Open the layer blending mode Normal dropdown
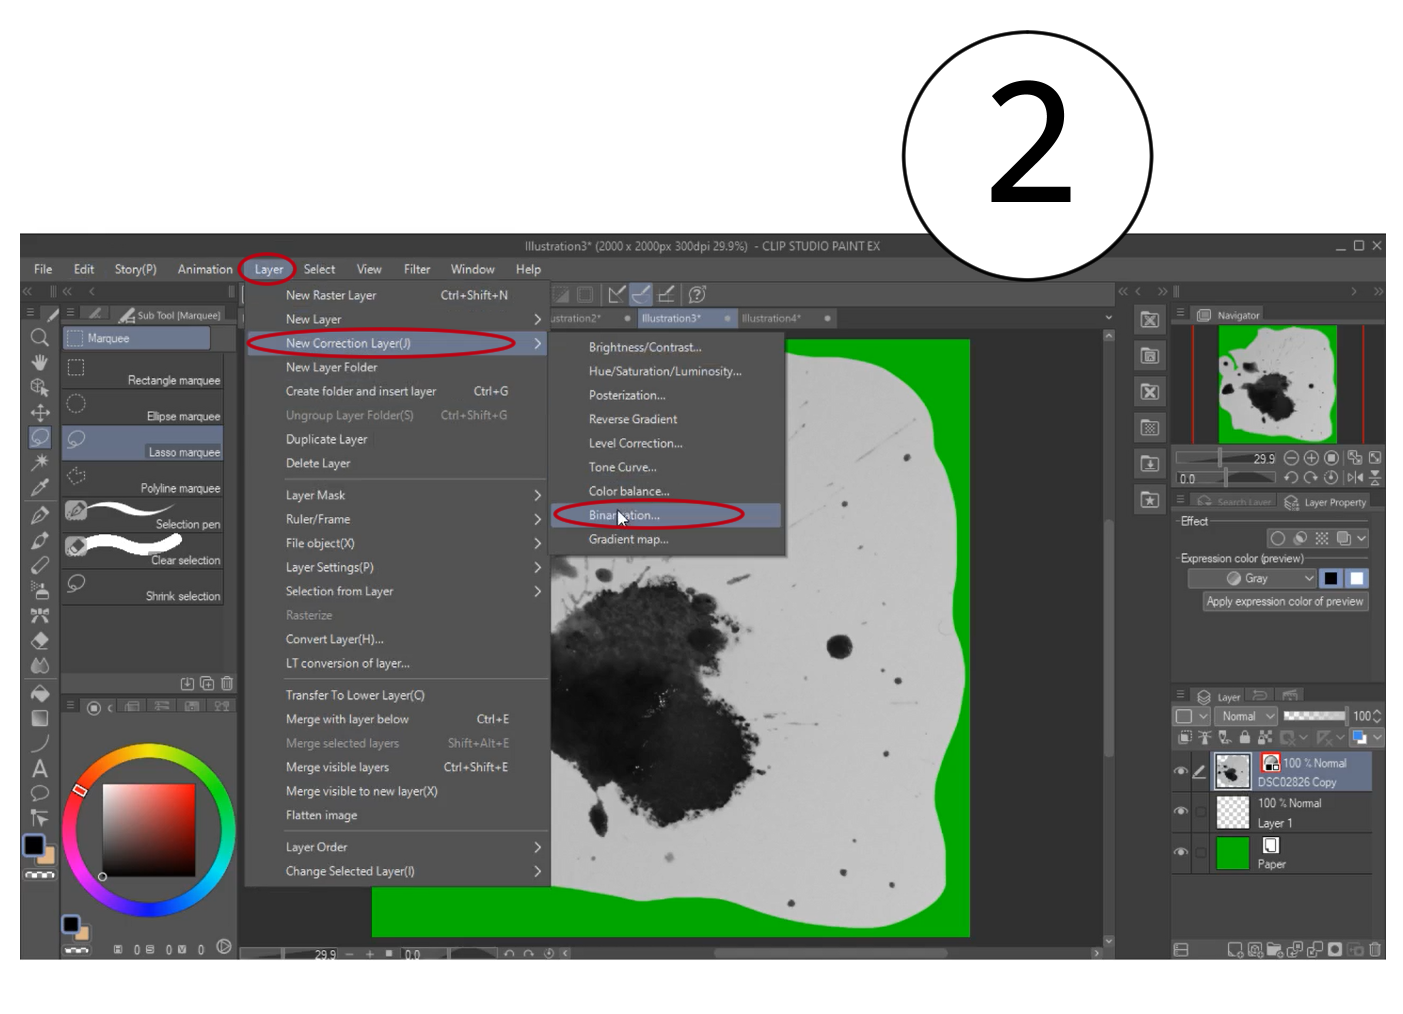The image size is (1403, 1014). coord(1245,716)
